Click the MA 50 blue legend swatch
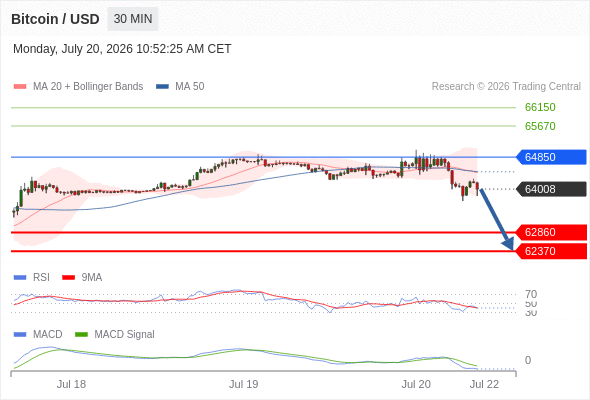The width and height of the screenshot is (590, 400). click(162, 87)
